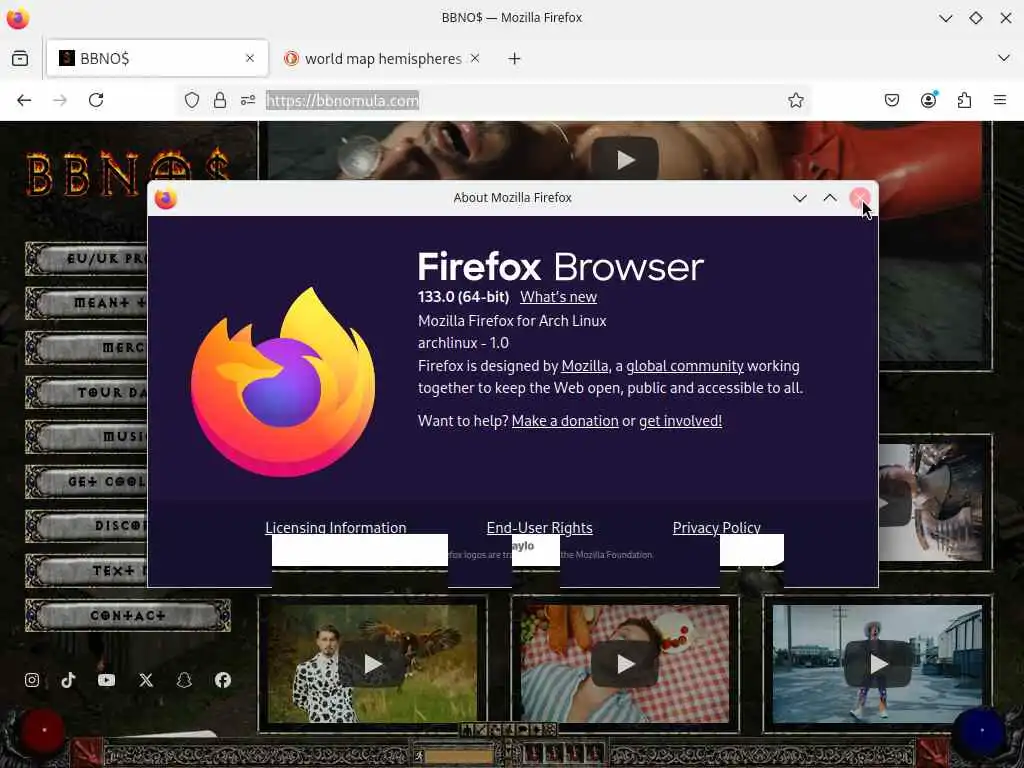Go back to the previous page

(24, 100)
